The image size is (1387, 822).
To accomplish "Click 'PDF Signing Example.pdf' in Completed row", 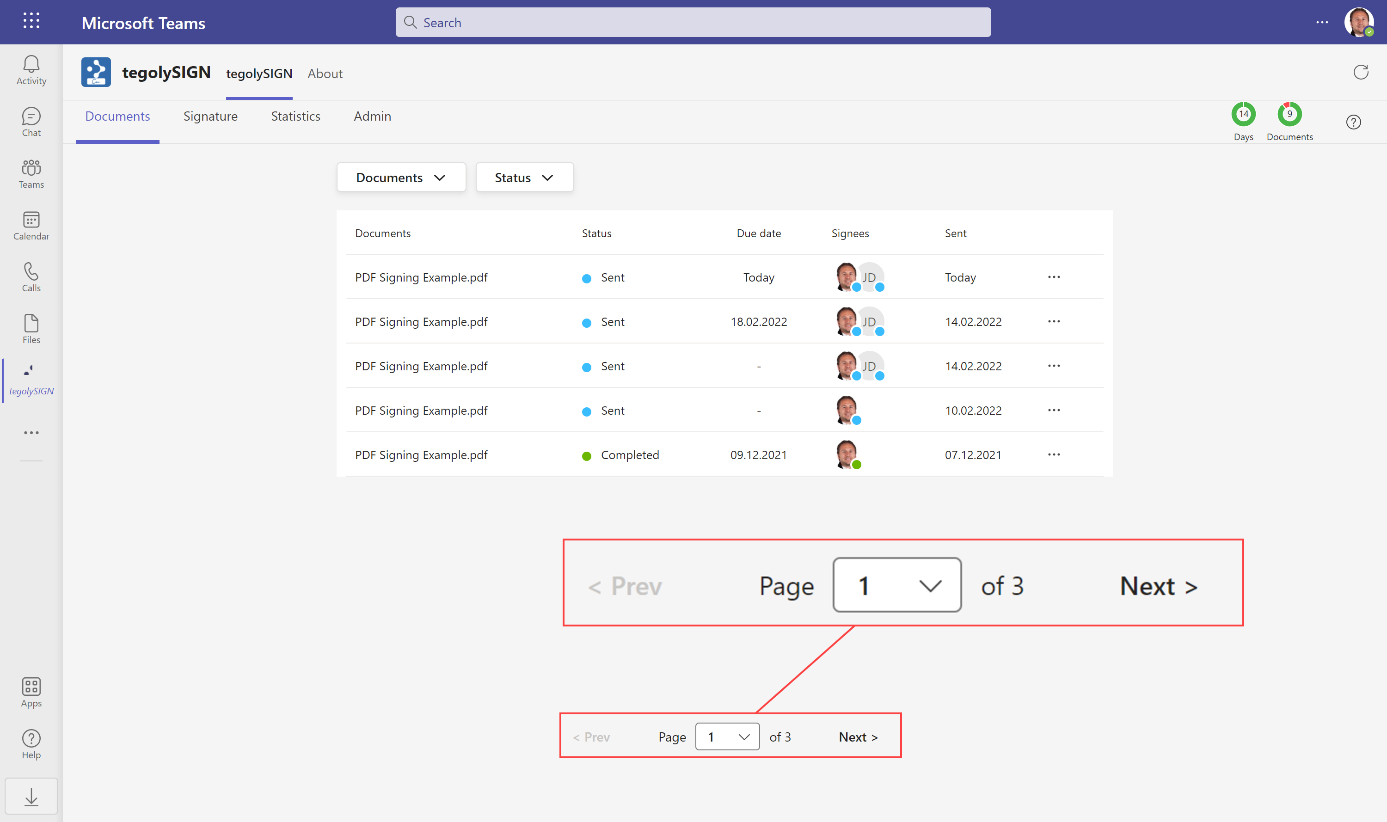I will click(x=421, y=455).
